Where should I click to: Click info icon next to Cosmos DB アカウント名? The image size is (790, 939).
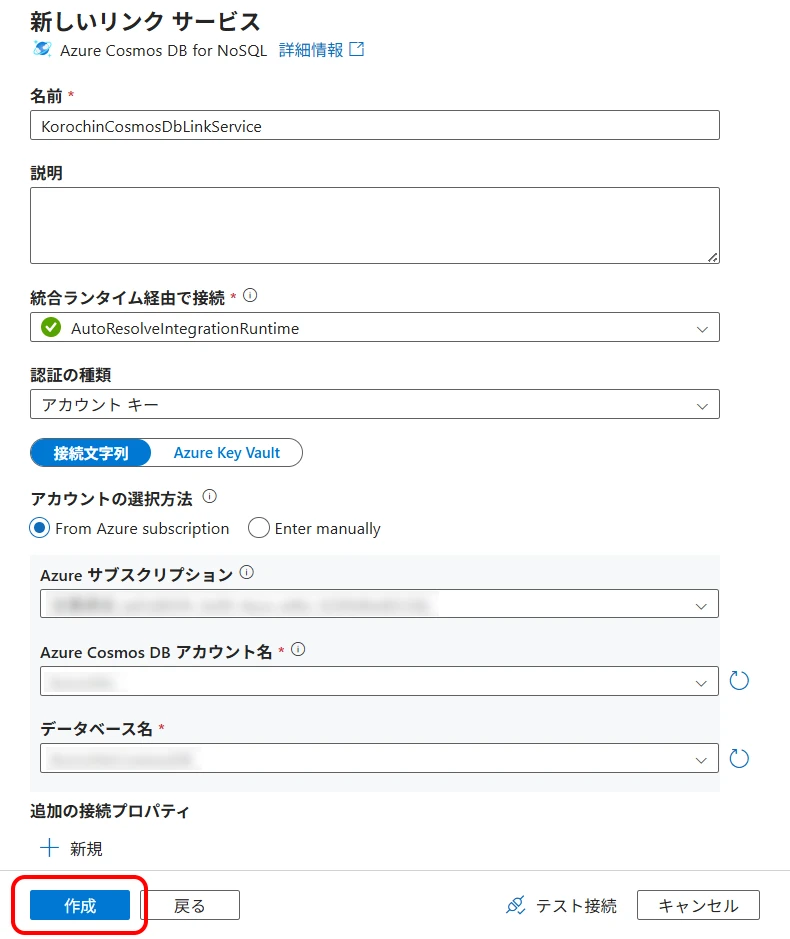click(x=297, y=650)
